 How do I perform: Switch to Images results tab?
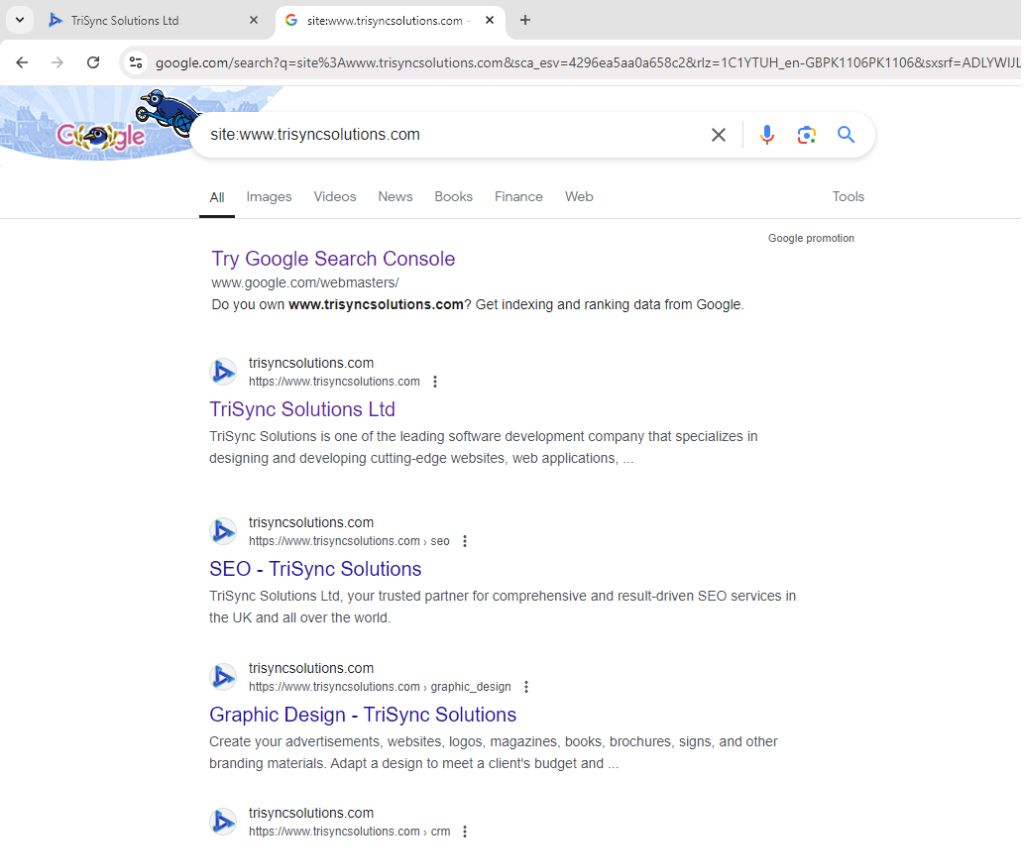[269, 197]
